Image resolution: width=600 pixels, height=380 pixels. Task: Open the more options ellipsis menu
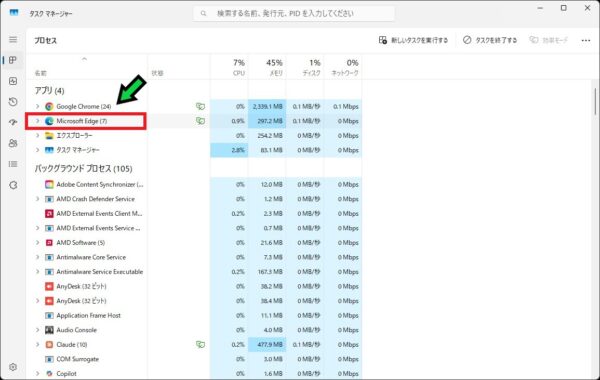tap(585, 40)
